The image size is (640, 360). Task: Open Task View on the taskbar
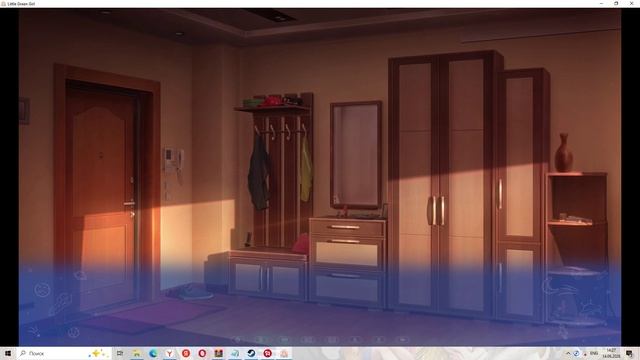tap(120, 353)
